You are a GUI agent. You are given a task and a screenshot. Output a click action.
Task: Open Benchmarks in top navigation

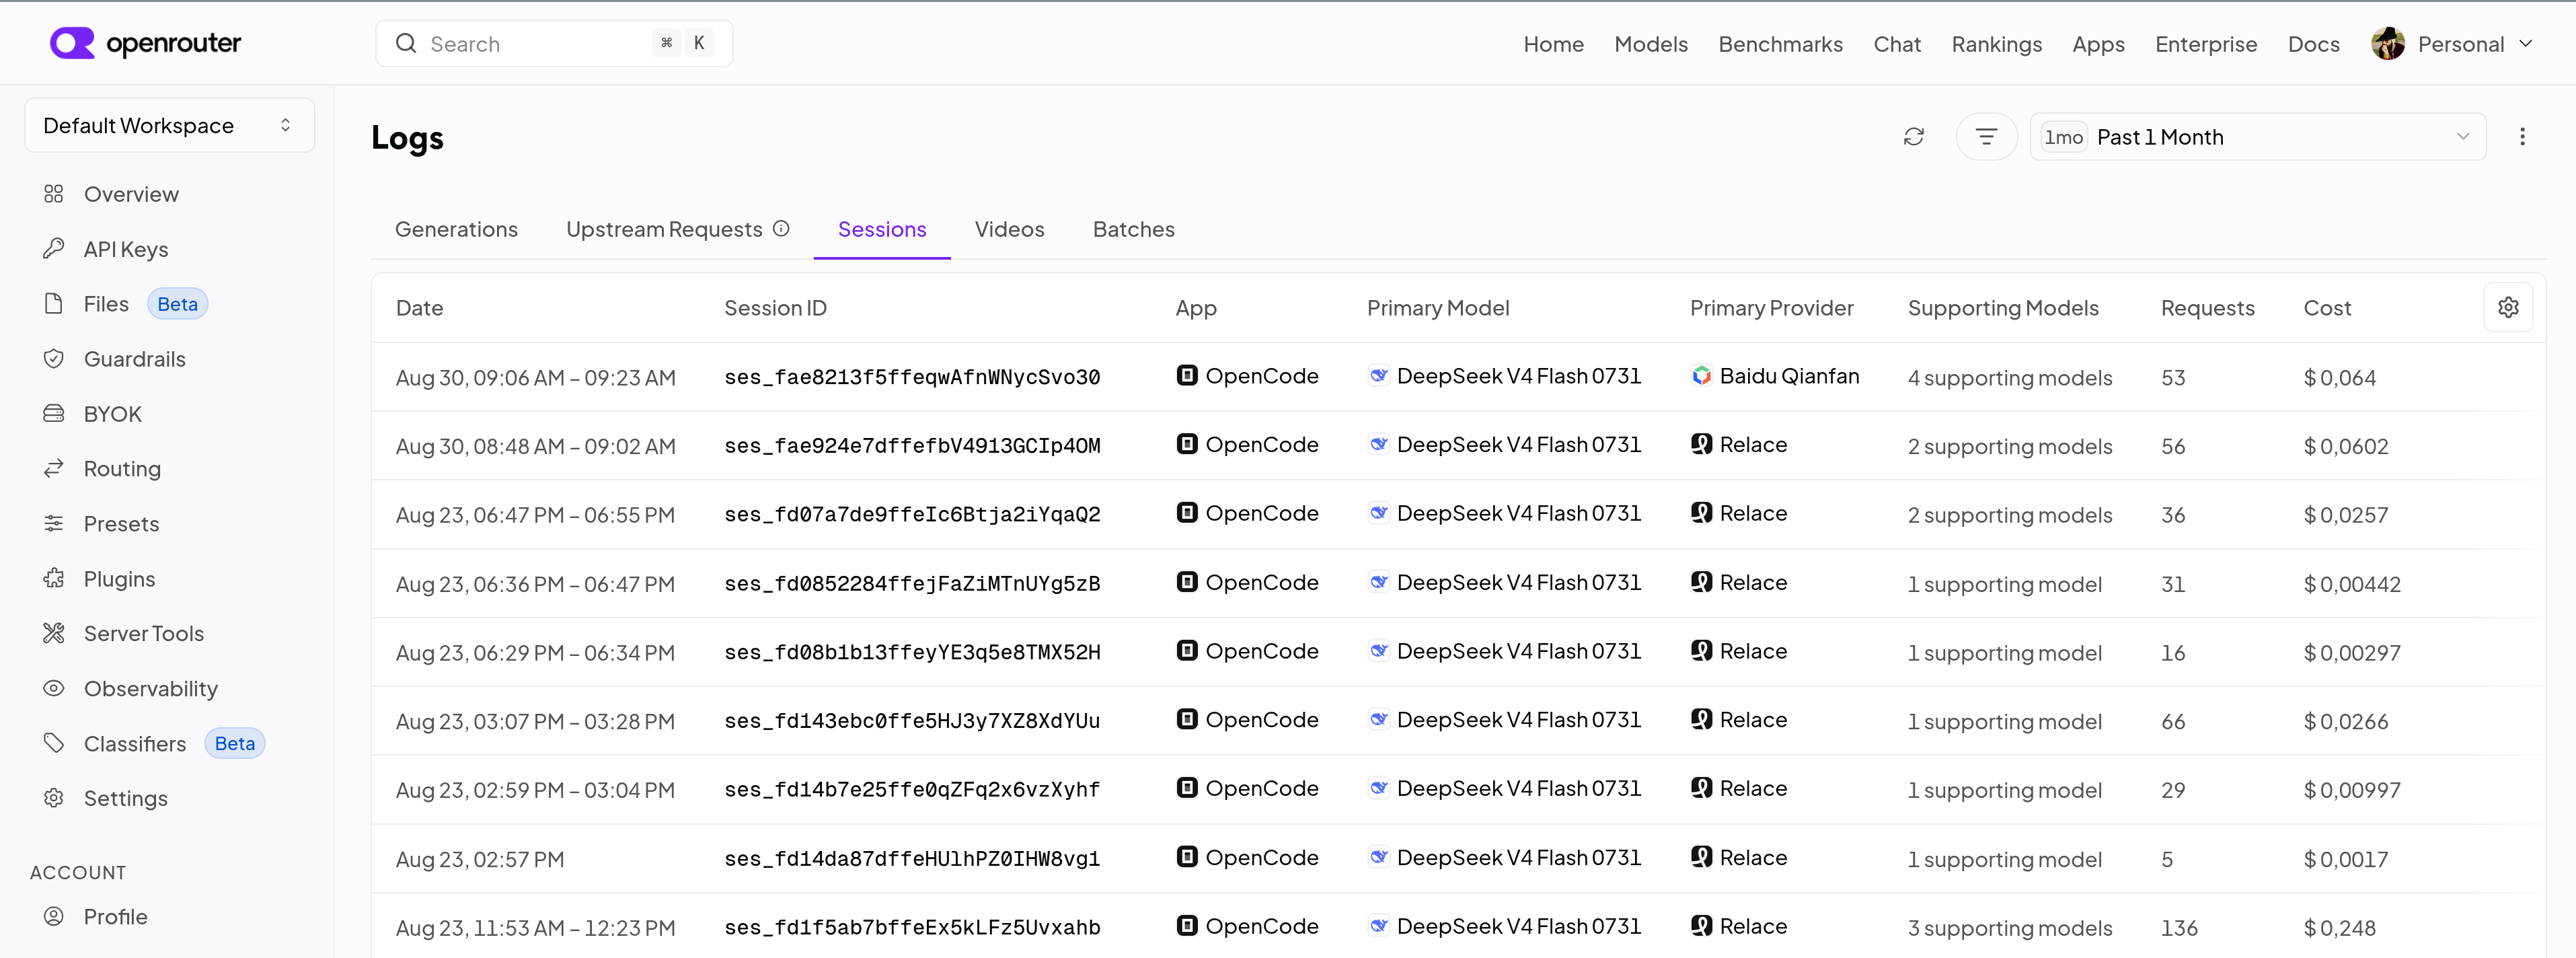(x=1780, y=44)
